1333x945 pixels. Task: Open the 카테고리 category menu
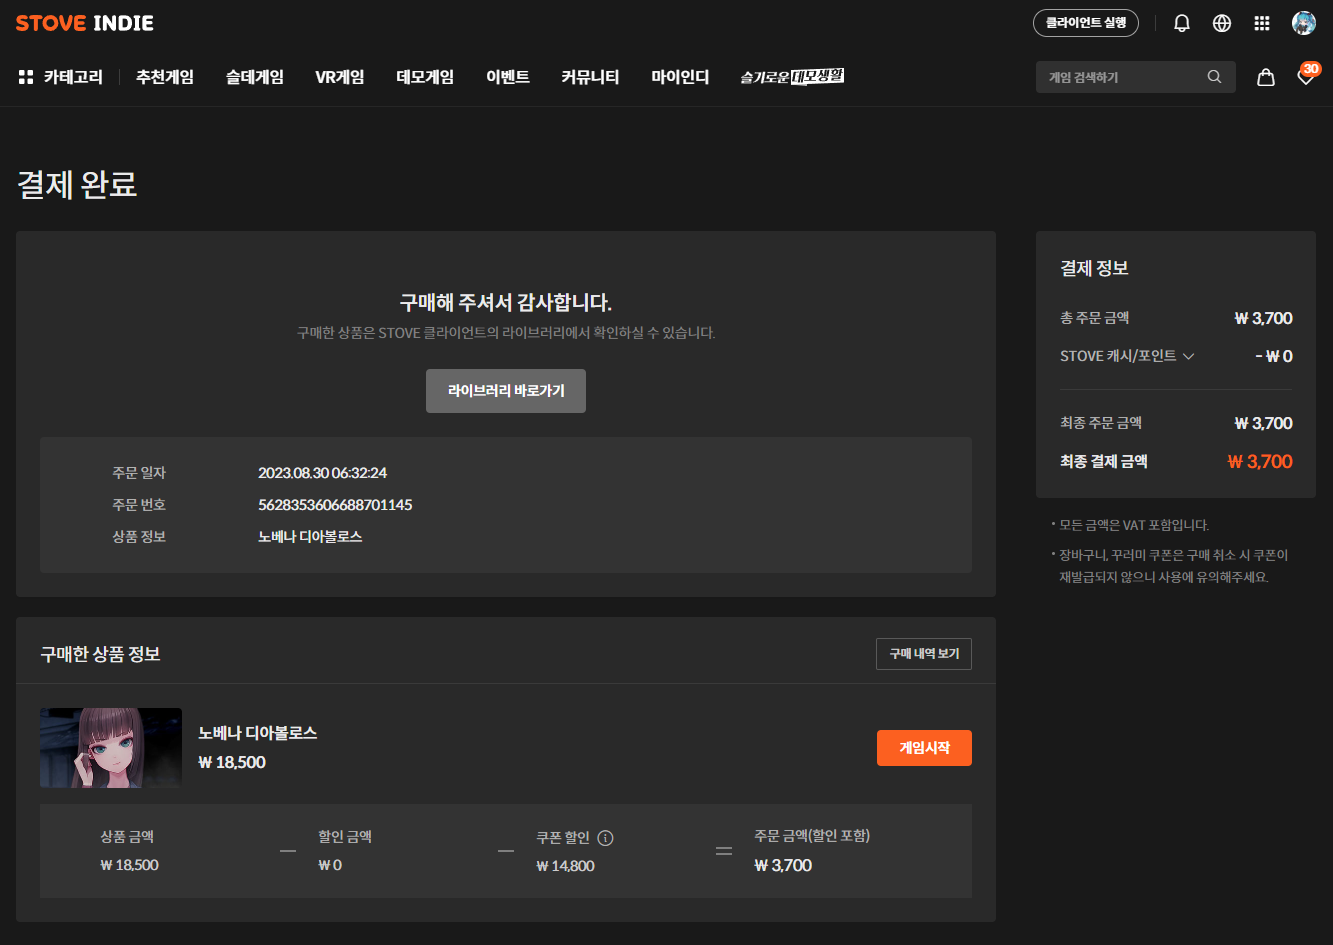coord(61,77)
